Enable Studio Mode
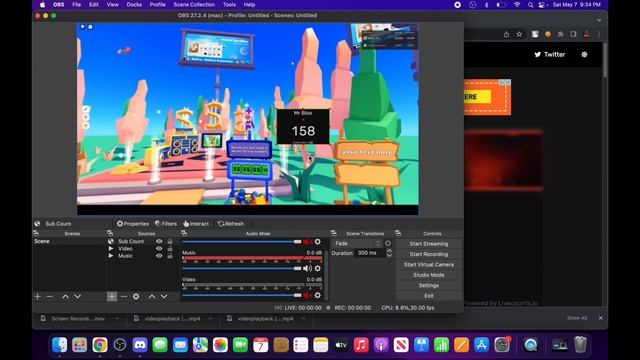Screen dimensions: 640x360 coord(429,275)
